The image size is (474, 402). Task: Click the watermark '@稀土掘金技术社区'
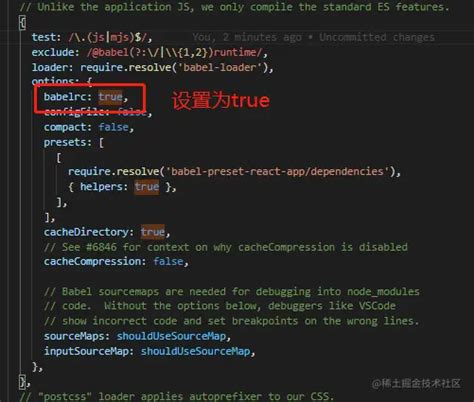point(416,383)
